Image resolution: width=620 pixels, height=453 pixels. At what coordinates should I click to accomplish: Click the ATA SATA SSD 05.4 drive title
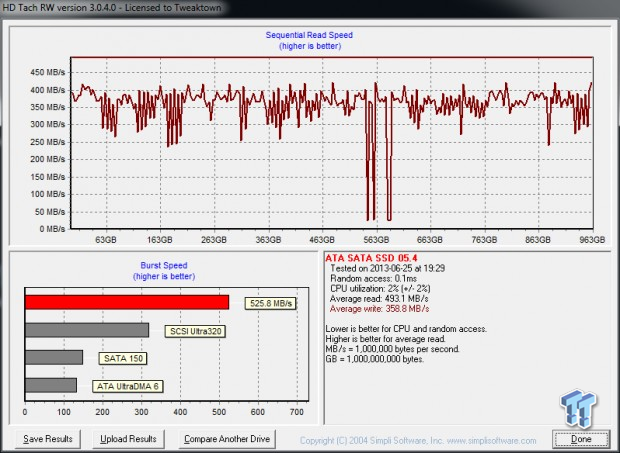point(371,258)
